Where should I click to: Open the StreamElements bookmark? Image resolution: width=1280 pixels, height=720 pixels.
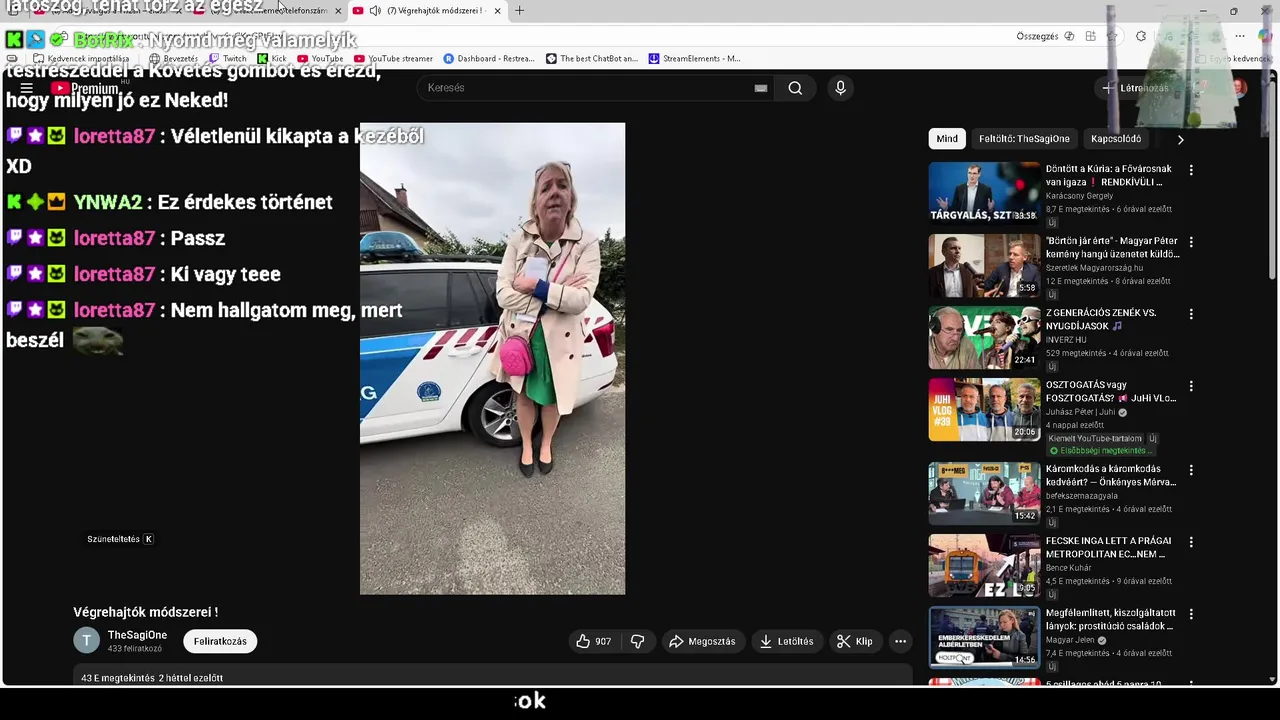coord(695,58)
